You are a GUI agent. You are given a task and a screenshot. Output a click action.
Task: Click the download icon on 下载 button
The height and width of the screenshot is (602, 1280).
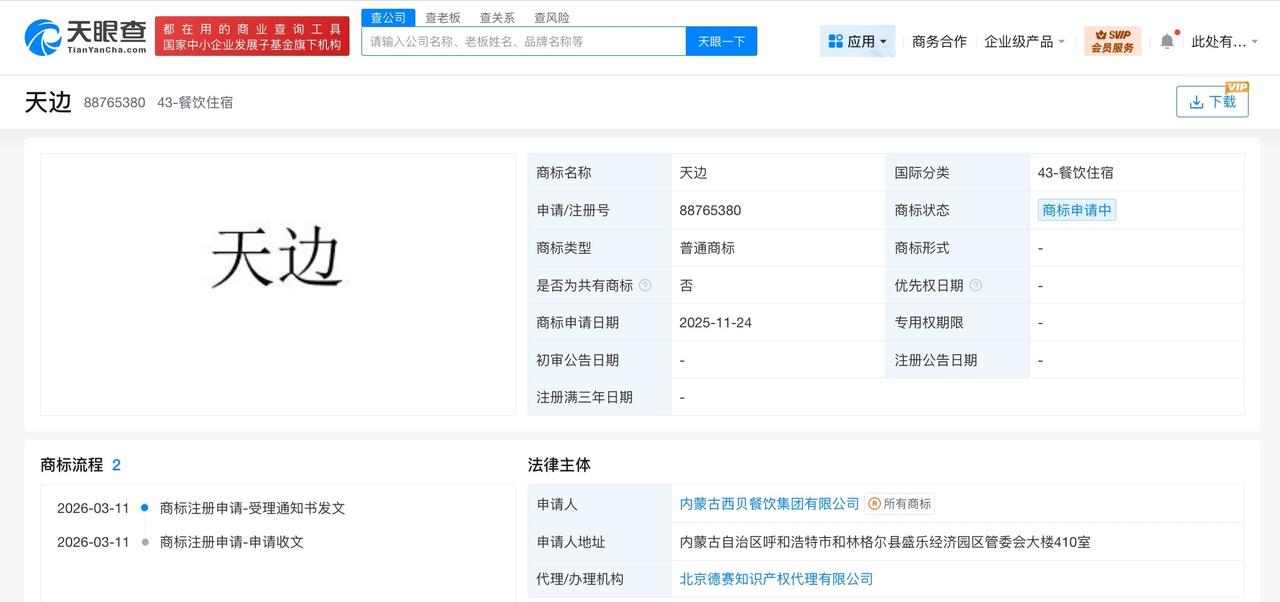point(1196,102)
